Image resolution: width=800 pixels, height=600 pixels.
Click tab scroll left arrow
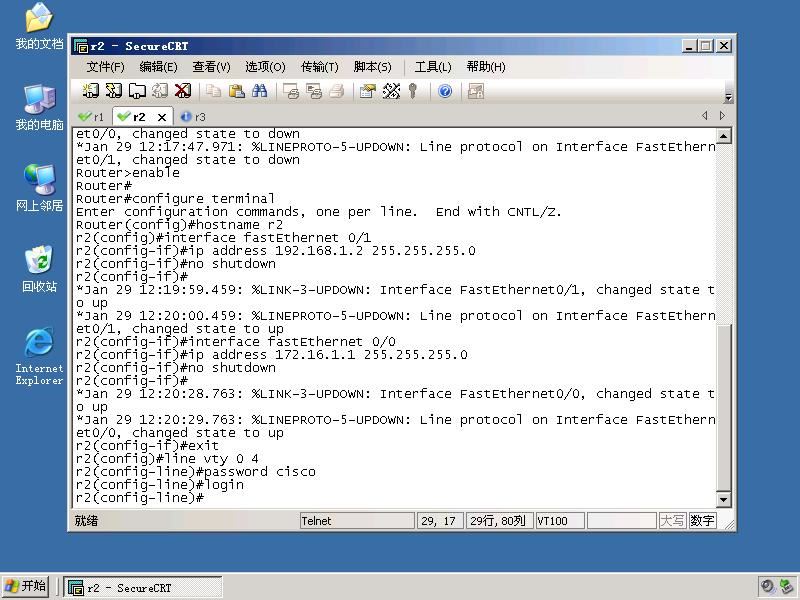click(x=705, y=115)
